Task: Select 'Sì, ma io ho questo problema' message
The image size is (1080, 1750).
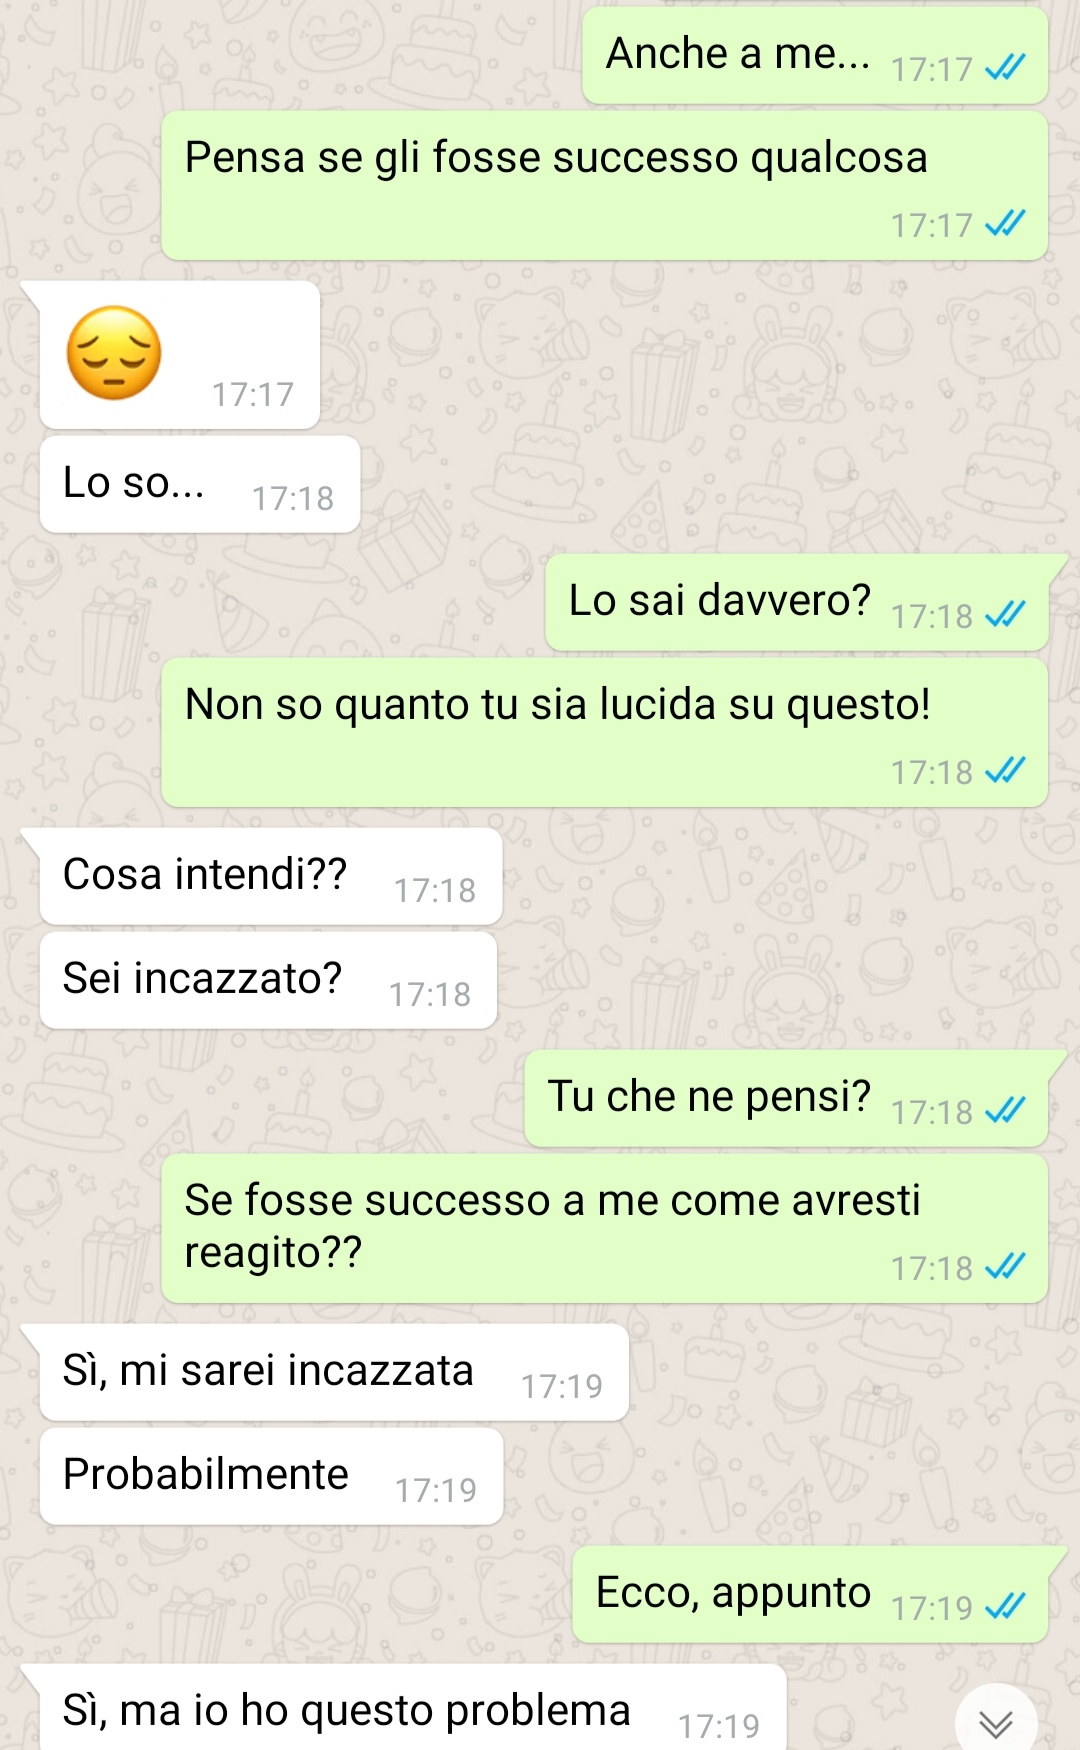Action: [x=413, y=1708]
